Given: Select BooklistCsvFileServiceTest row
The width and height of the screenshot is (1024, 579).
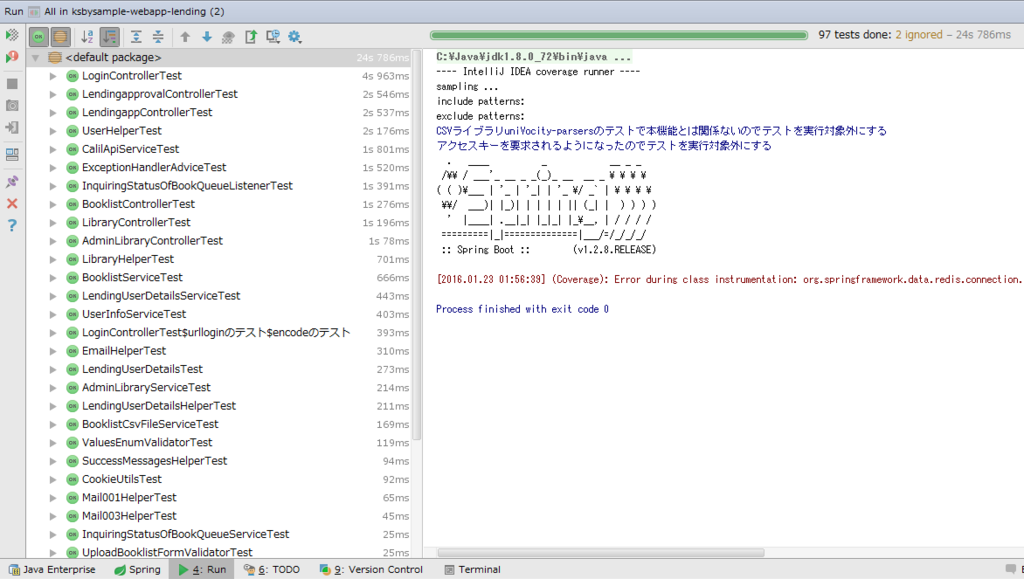Looking at the screenshot, I should 219,424.
